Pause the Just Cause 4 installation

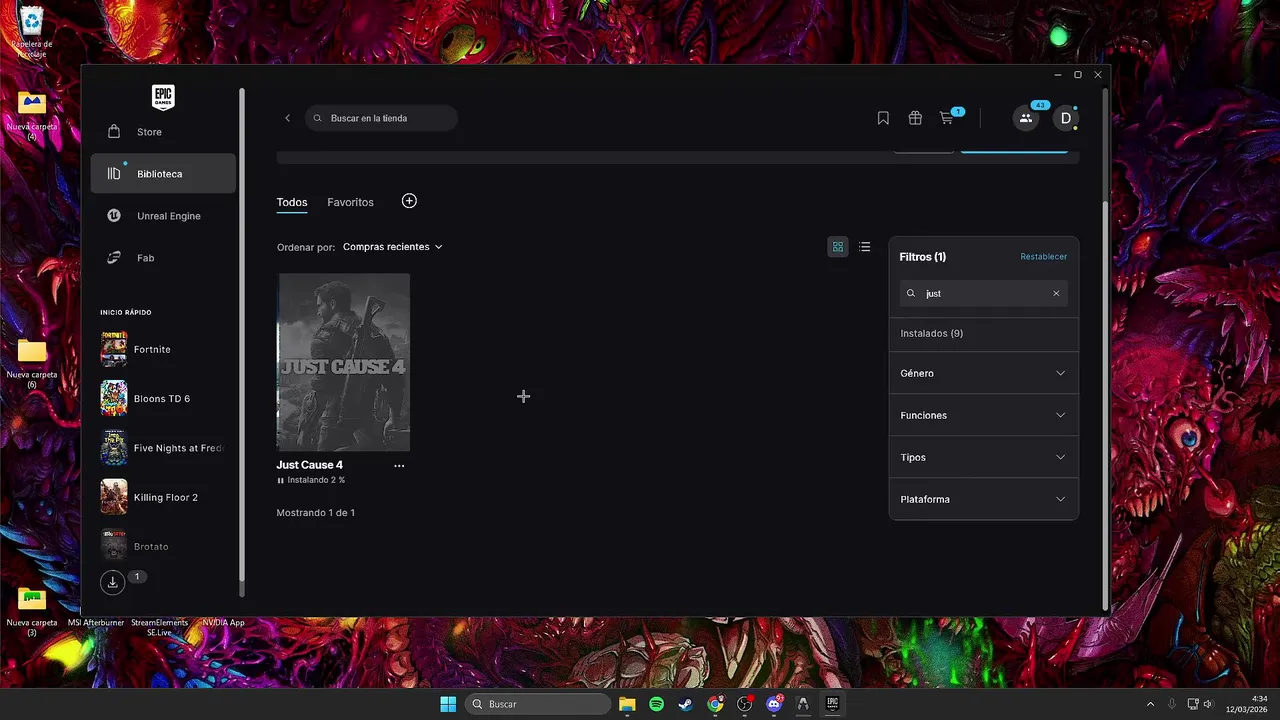280,480
